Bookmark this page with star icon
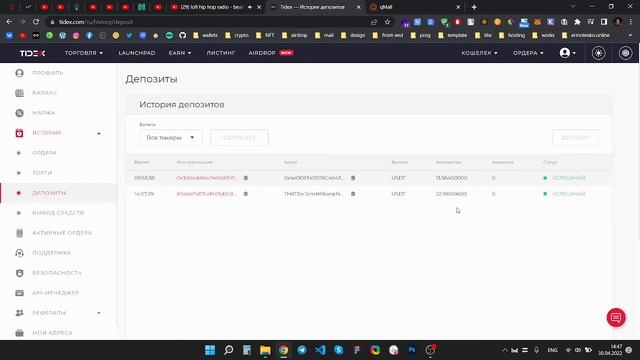The image size is (640, 360). tap(387, 22)
